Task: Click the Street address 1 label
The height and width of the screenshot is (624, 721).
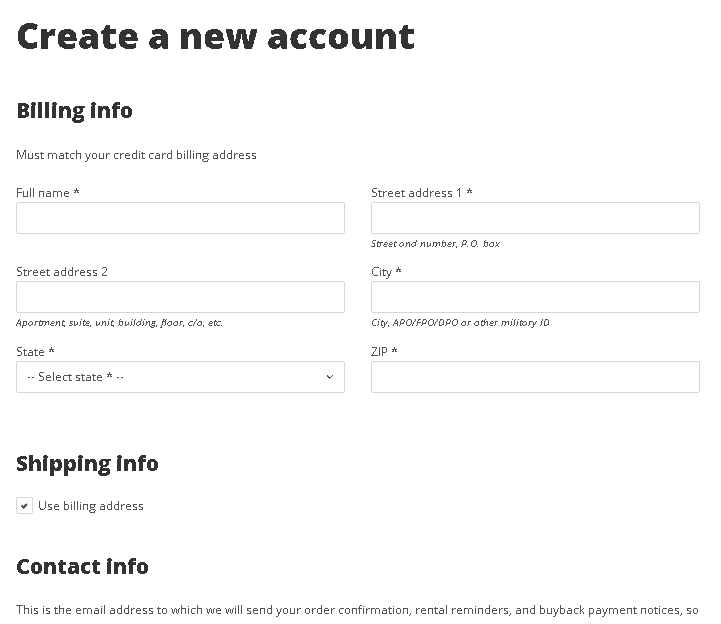Action: click(422, 193)
